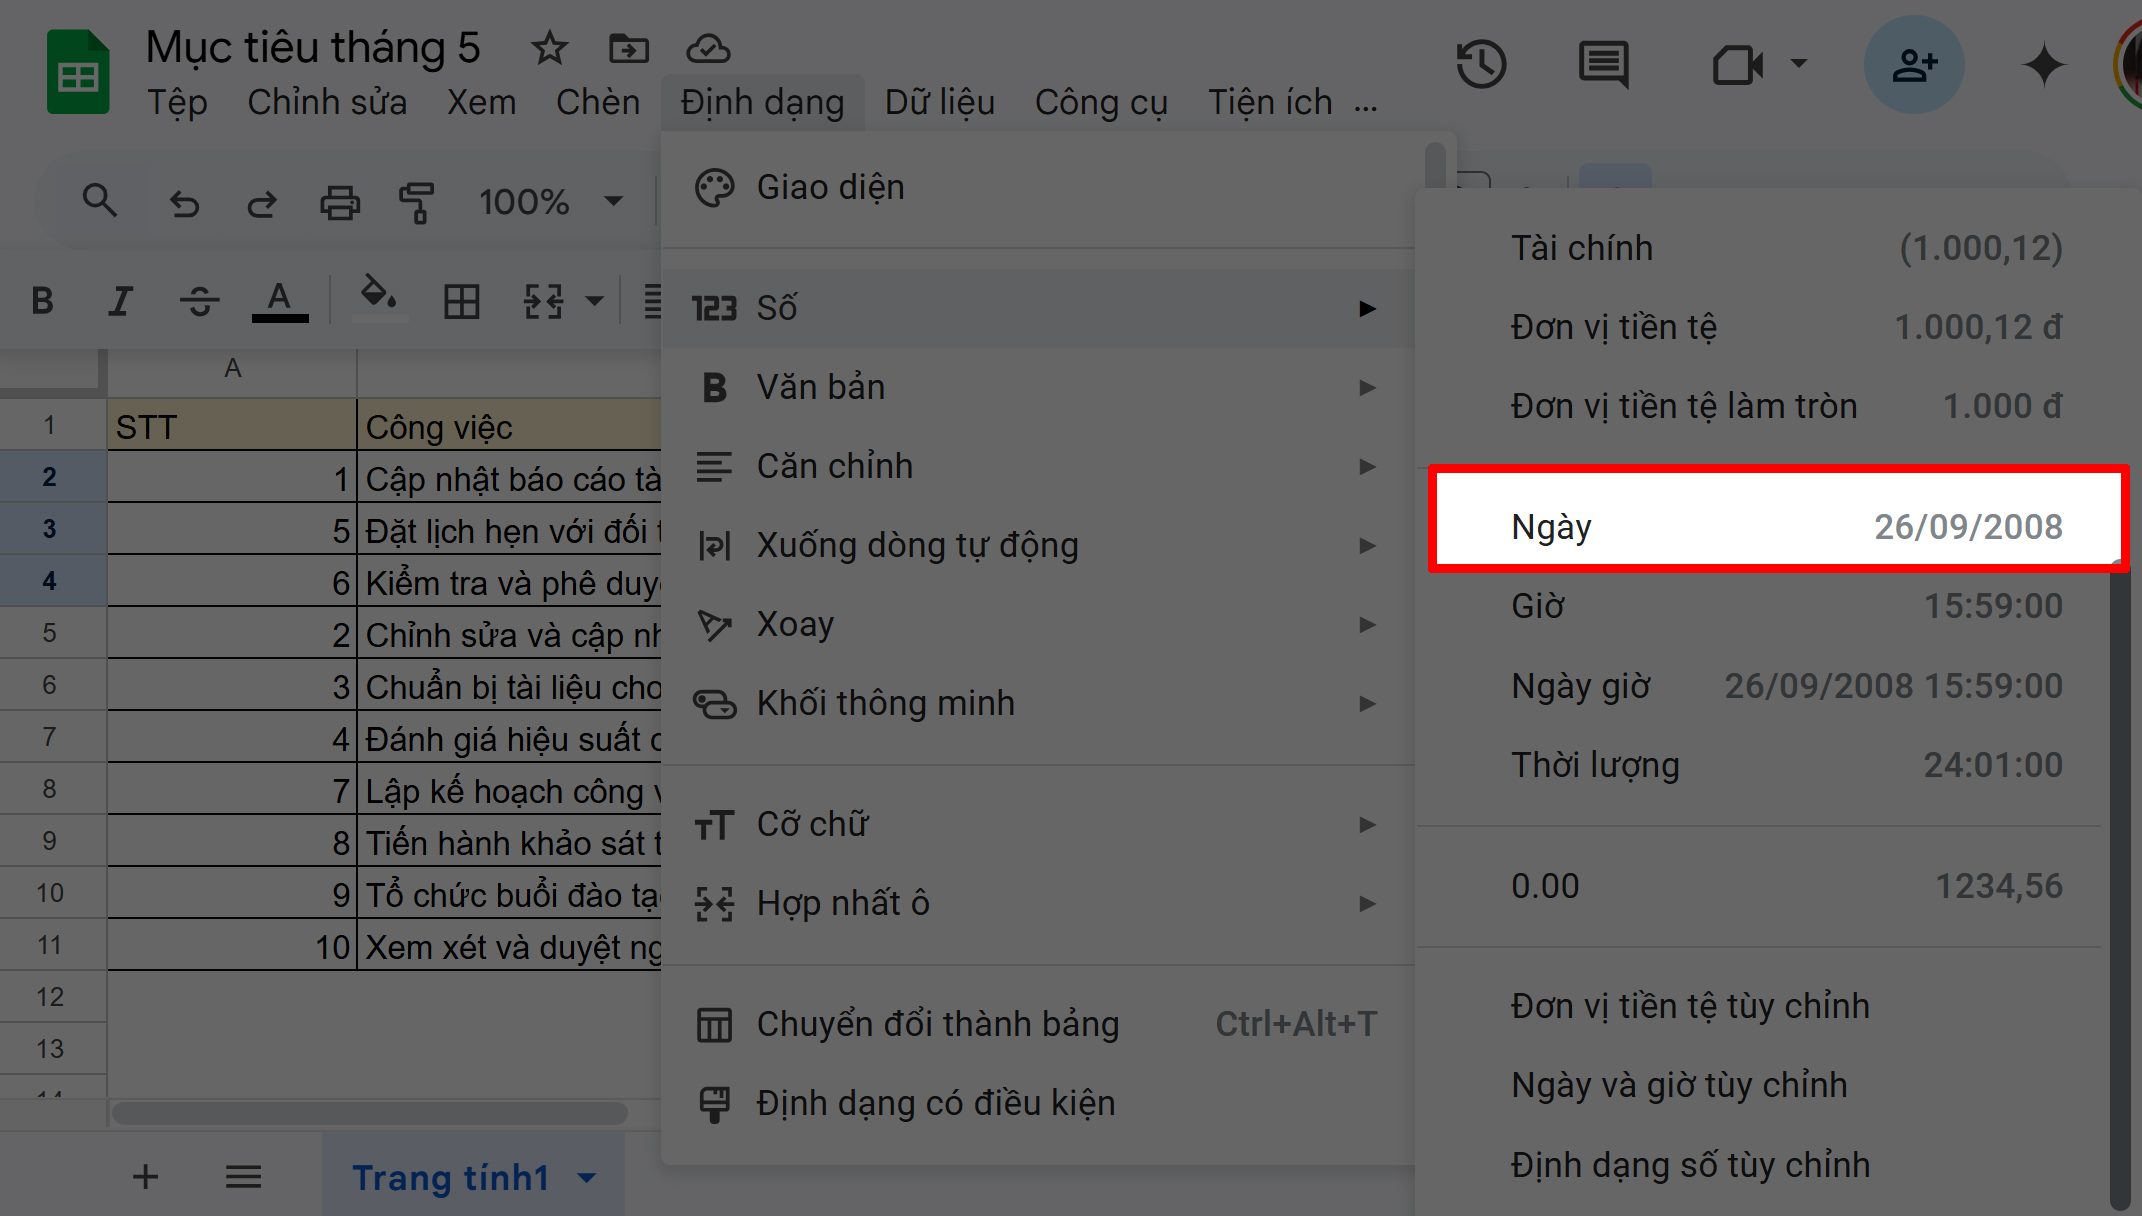Toggle bold formatting

point(41,299)
